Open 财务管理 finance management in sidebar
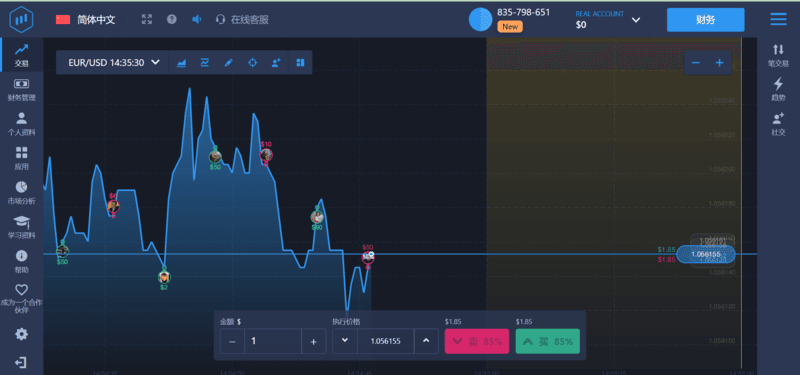 point(21,90)
